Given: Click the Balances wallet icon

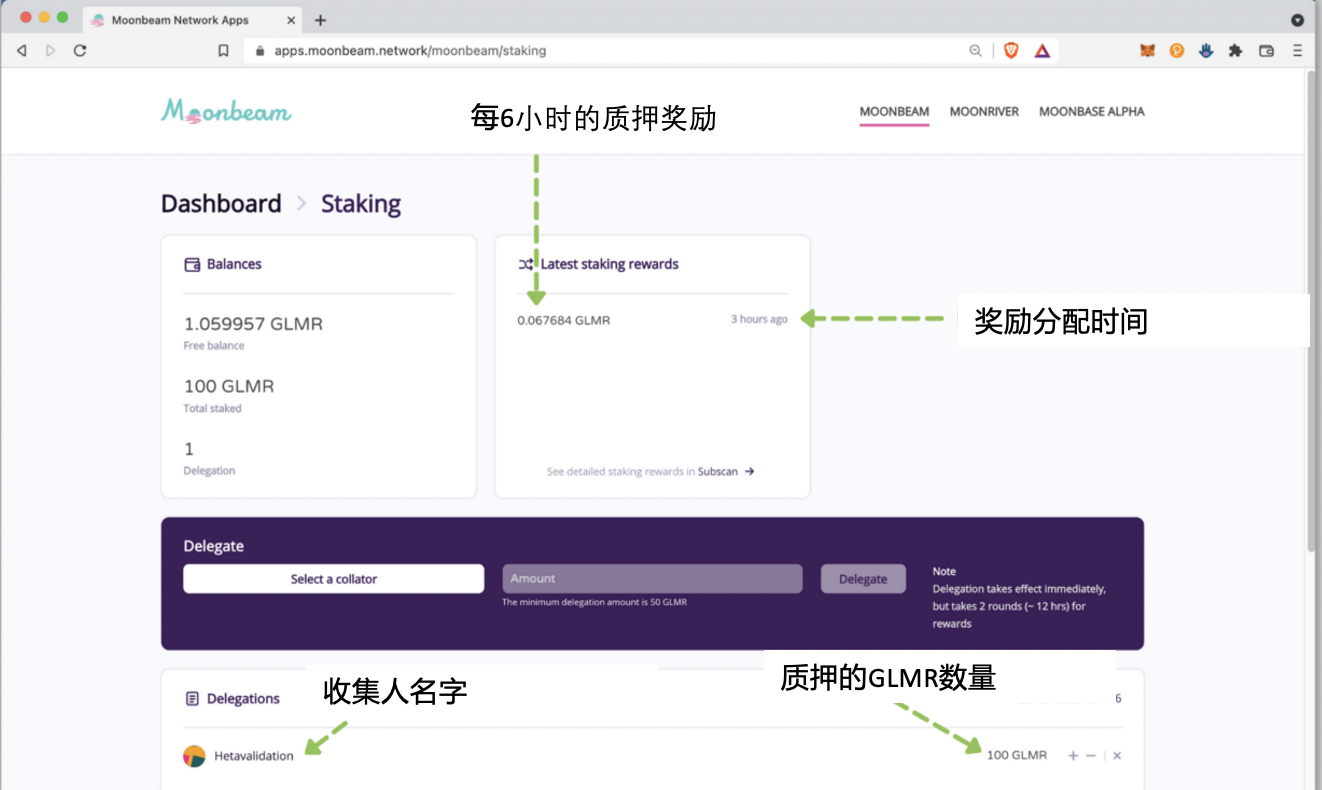Looking at the screenshot, I should [193, 265].
